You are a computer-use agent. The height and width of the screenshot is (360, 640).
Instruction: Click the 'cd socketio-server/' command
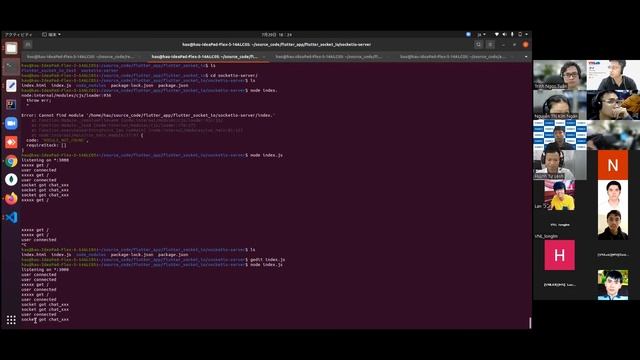click(232, 76)
